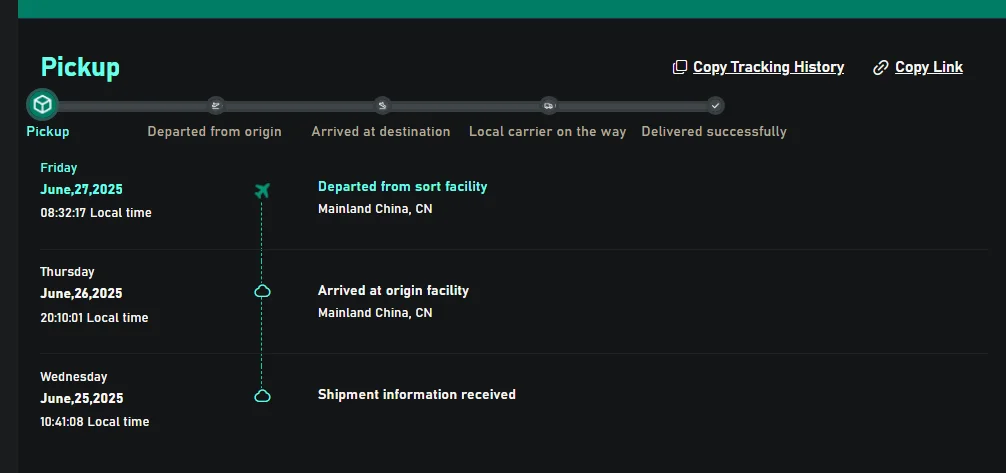Click the Arrived at origin facility event title
The height and width of the screenshot is (473, 1006).
pos(393,290)
